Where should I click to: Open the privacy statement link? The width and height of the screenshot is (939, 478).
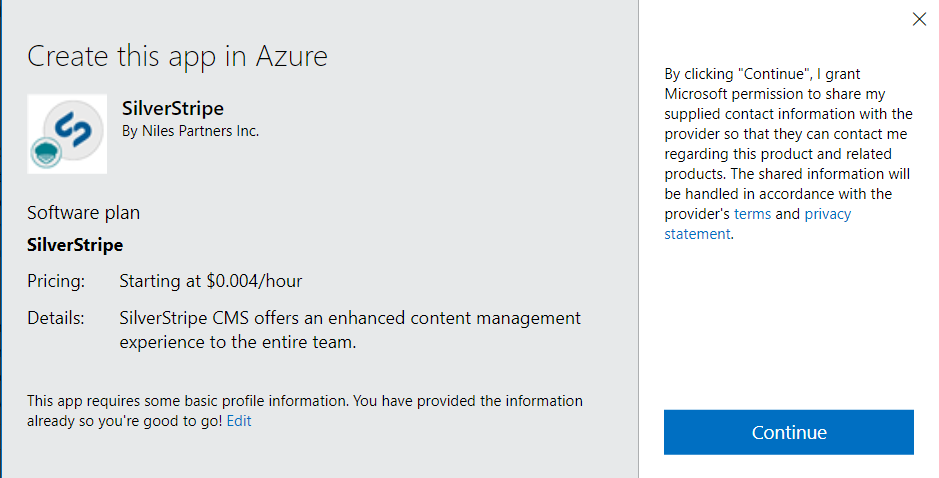pos(826,214)
